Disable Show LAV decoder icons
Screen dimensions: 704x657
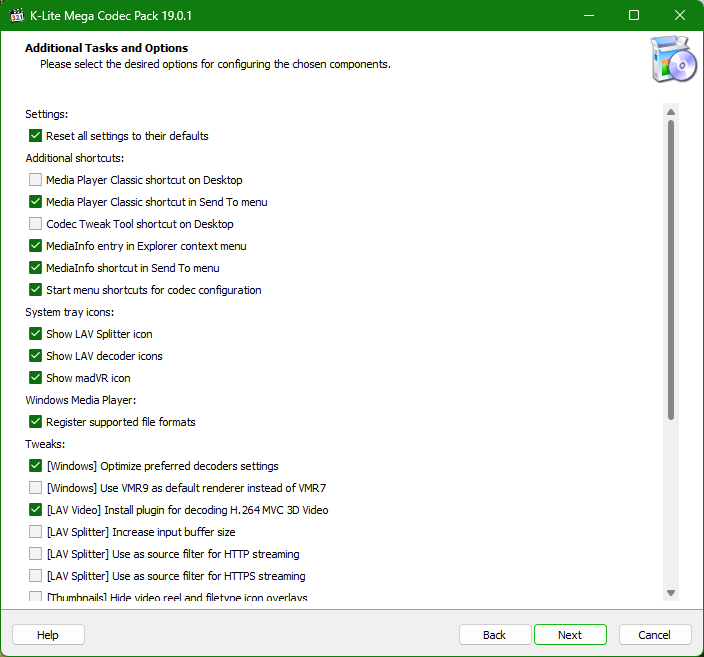point(35,356)
